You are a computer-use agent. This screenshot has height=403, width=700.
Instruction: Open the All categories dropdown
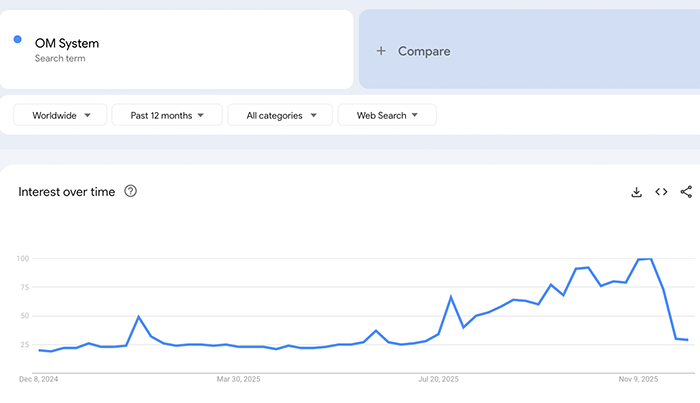pyautogui.click(x=280, y=116)
